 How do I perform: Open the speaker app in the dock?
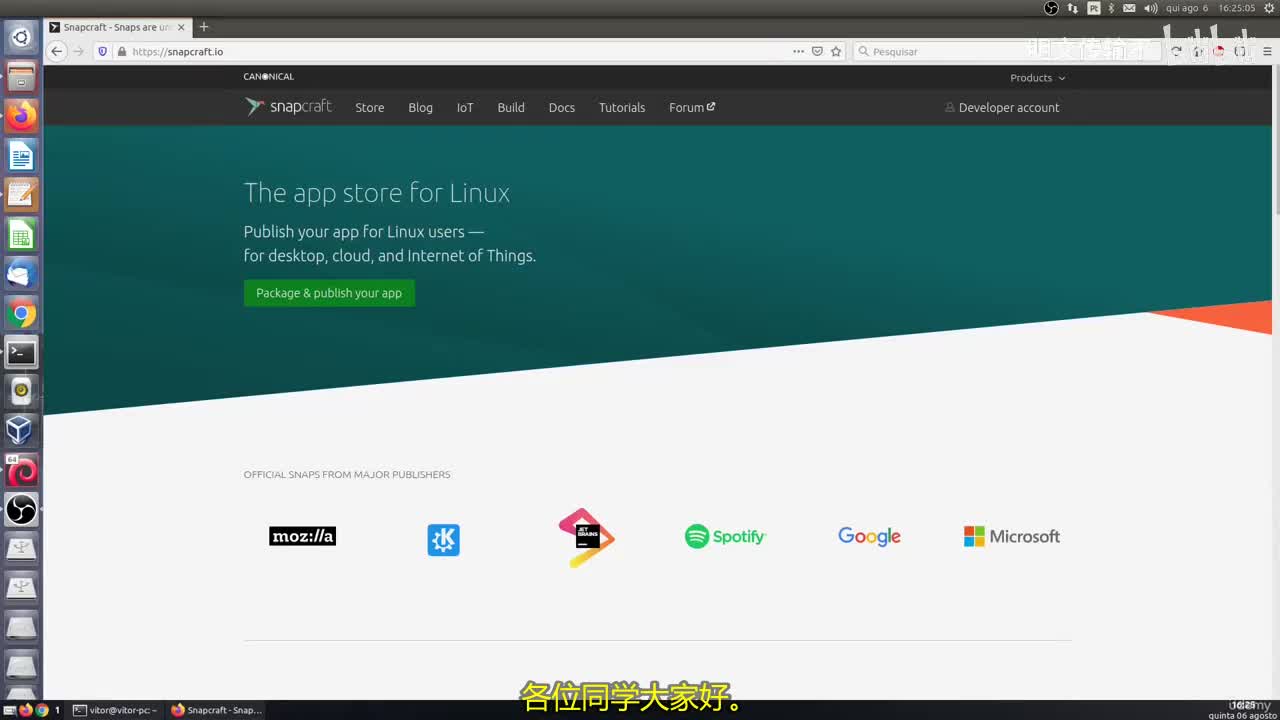21,391
